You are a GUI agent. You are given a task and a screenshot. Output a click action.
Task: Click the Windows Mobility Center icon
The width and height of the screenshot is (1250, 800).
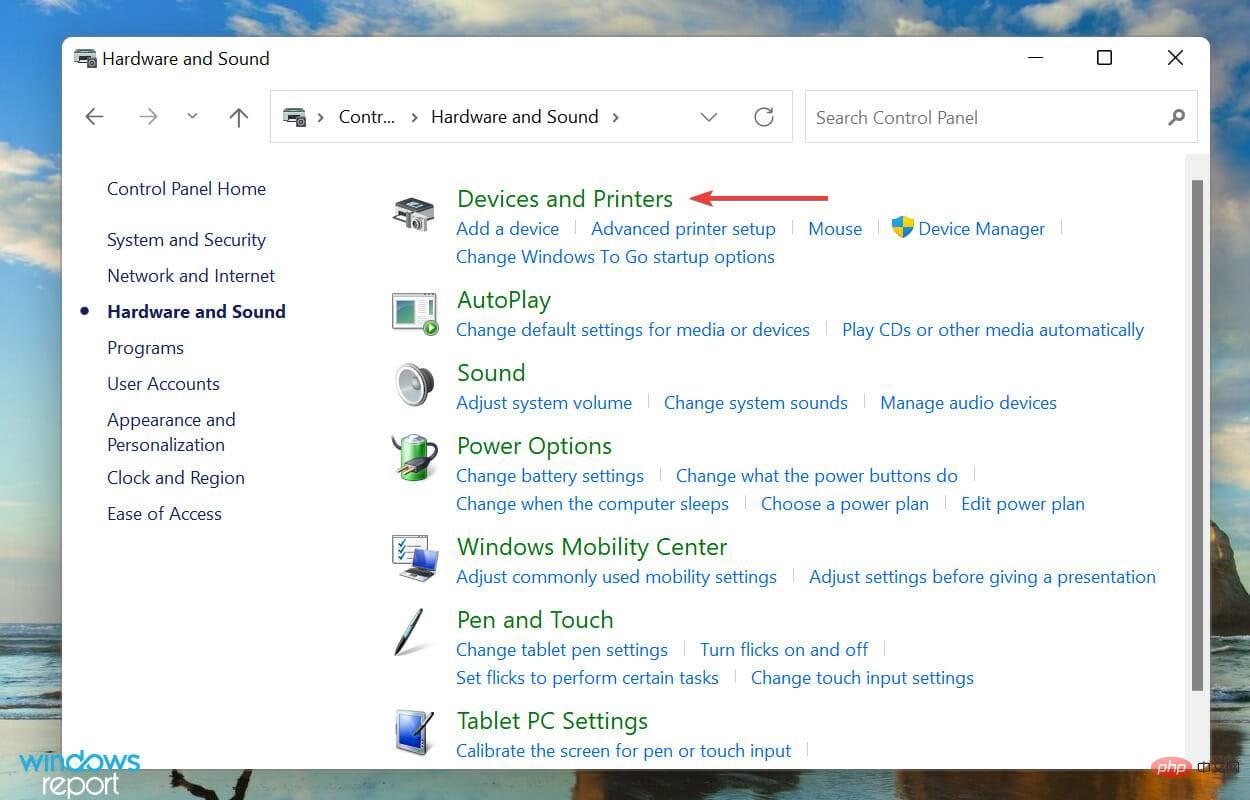[x=415, y=560]
